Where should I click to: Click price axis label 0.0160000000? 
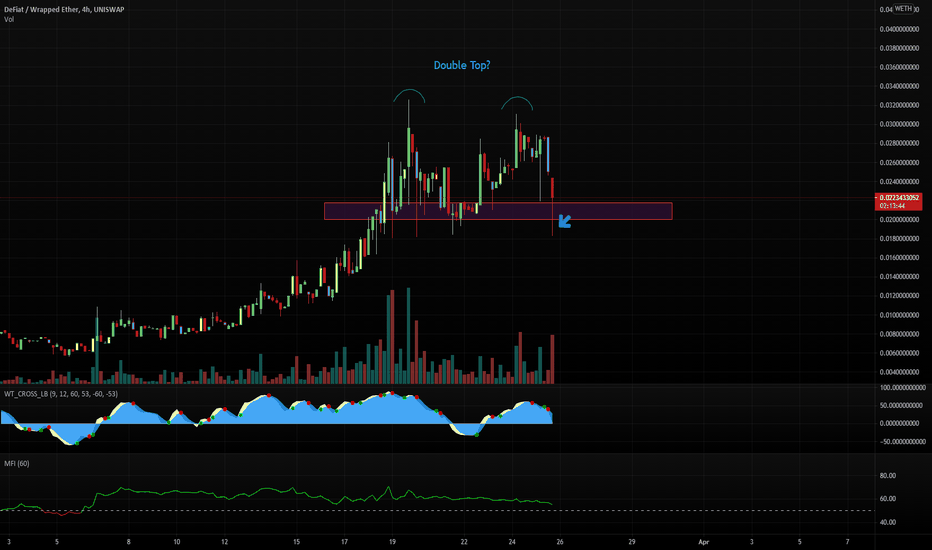click(x=899, y=258)
